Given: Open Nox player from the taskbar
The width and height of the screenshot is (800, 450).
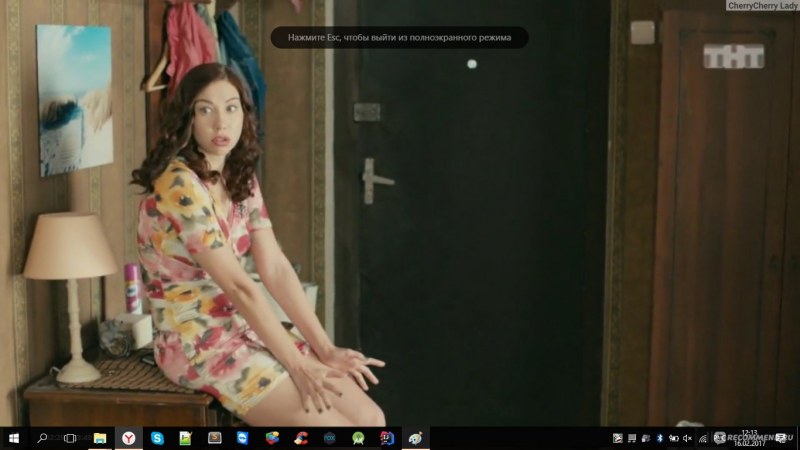Looking at the screenshot, I should tap(330, 438).
